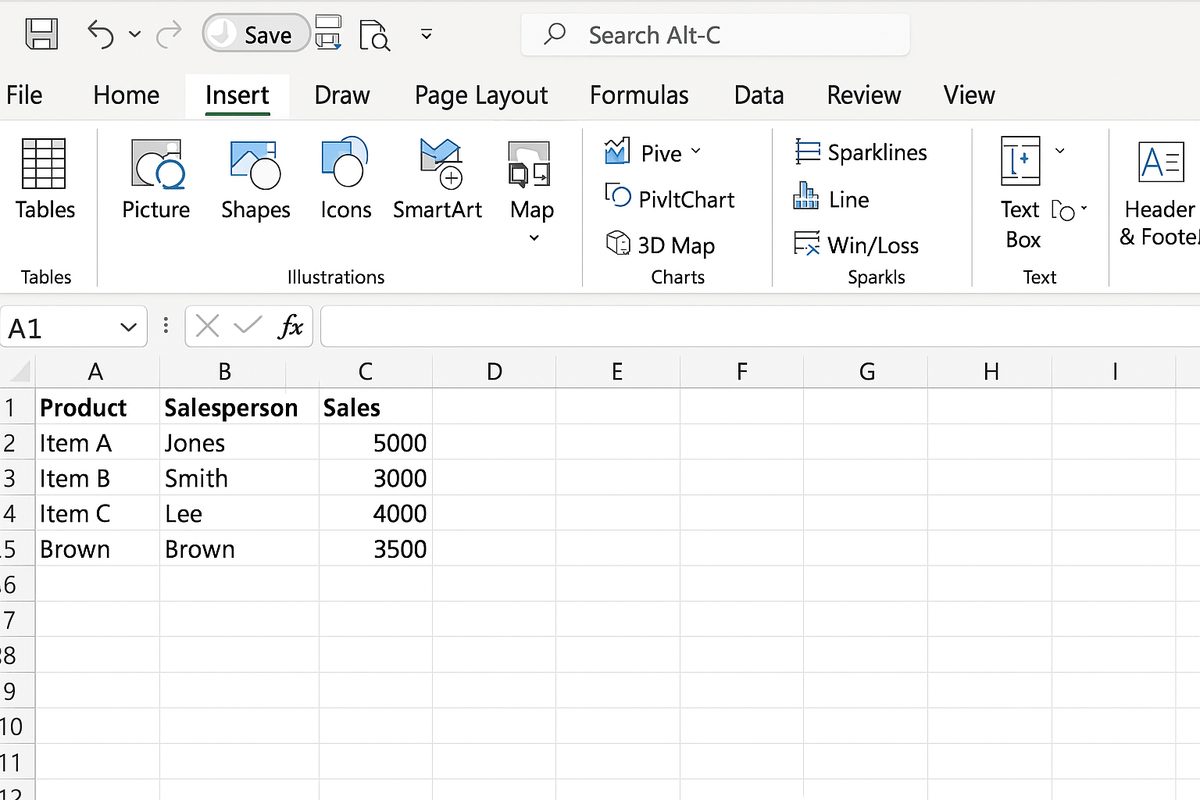Expand the dropdown arrow above Text Box
Image resolution: width=1200 pixels, height=800 pixels.
coord(1060,151)
